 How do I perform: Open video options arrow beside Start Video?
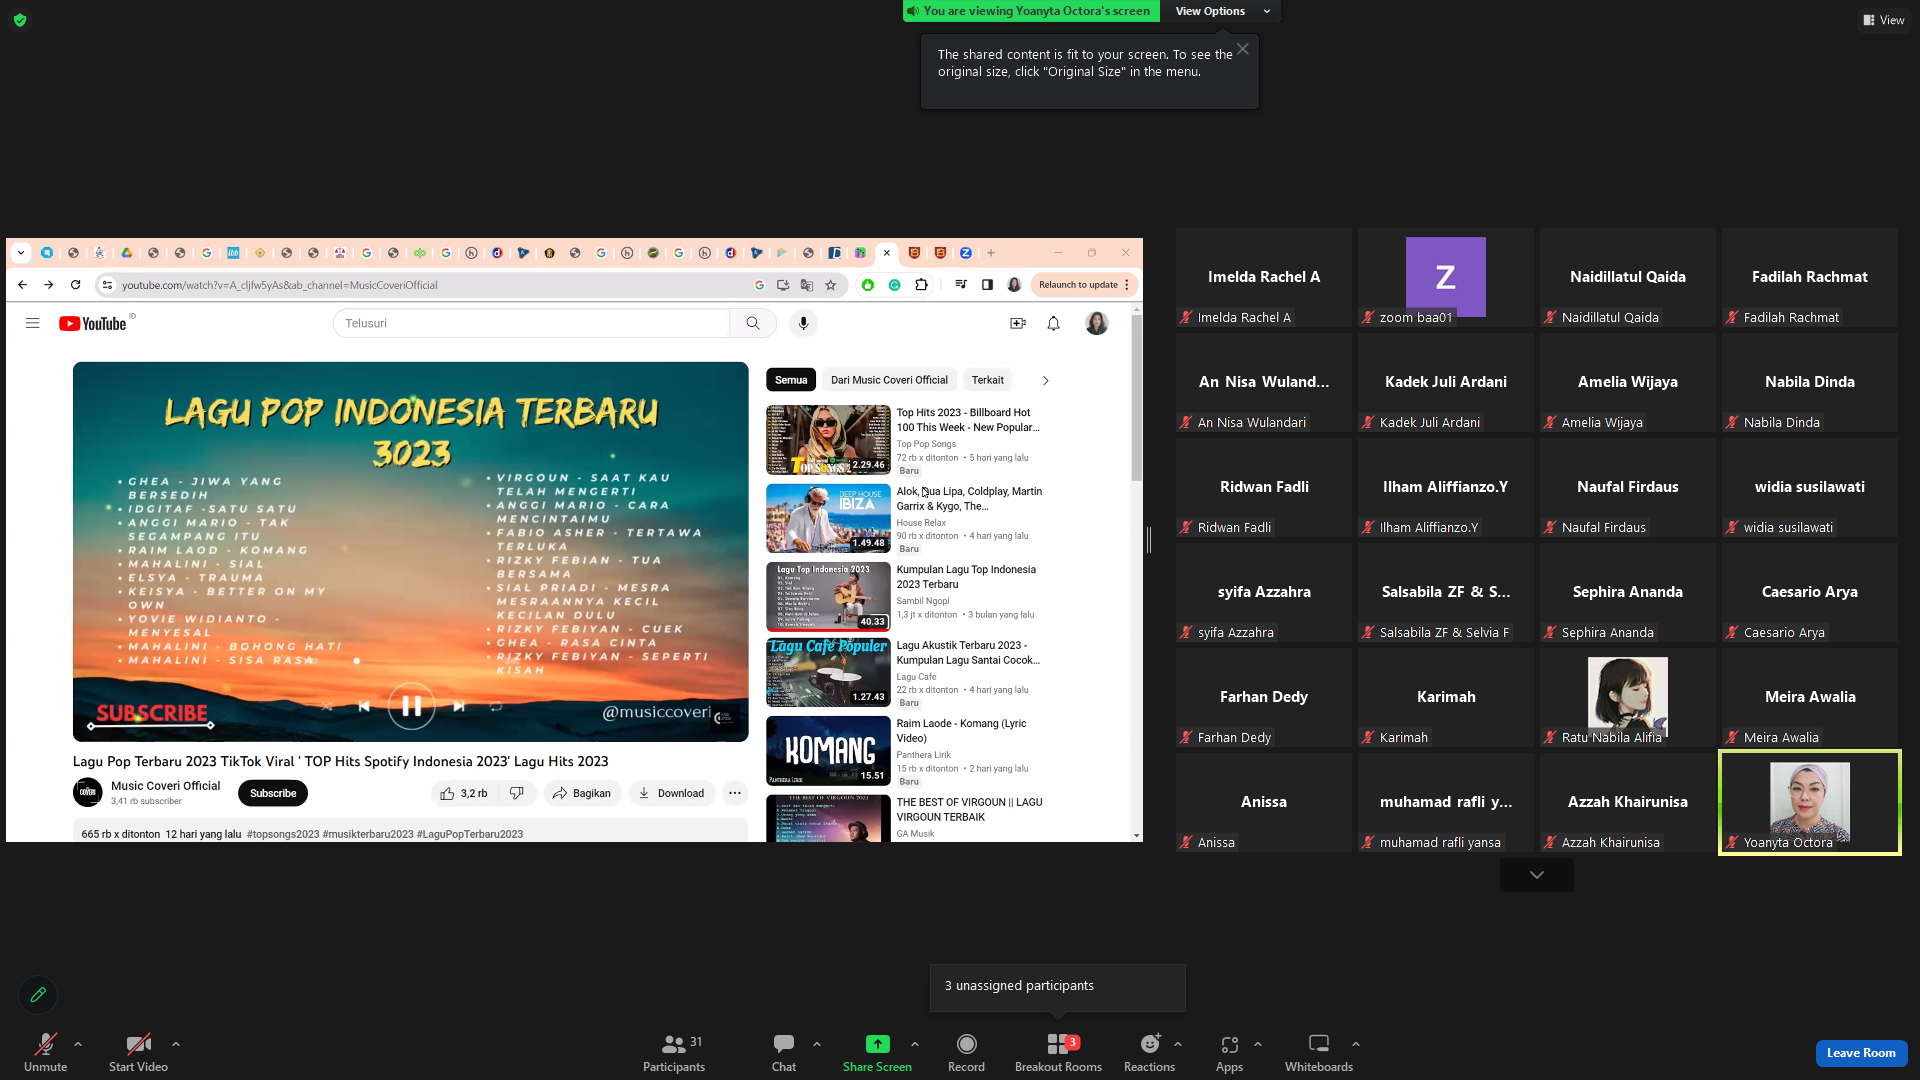176,1044
